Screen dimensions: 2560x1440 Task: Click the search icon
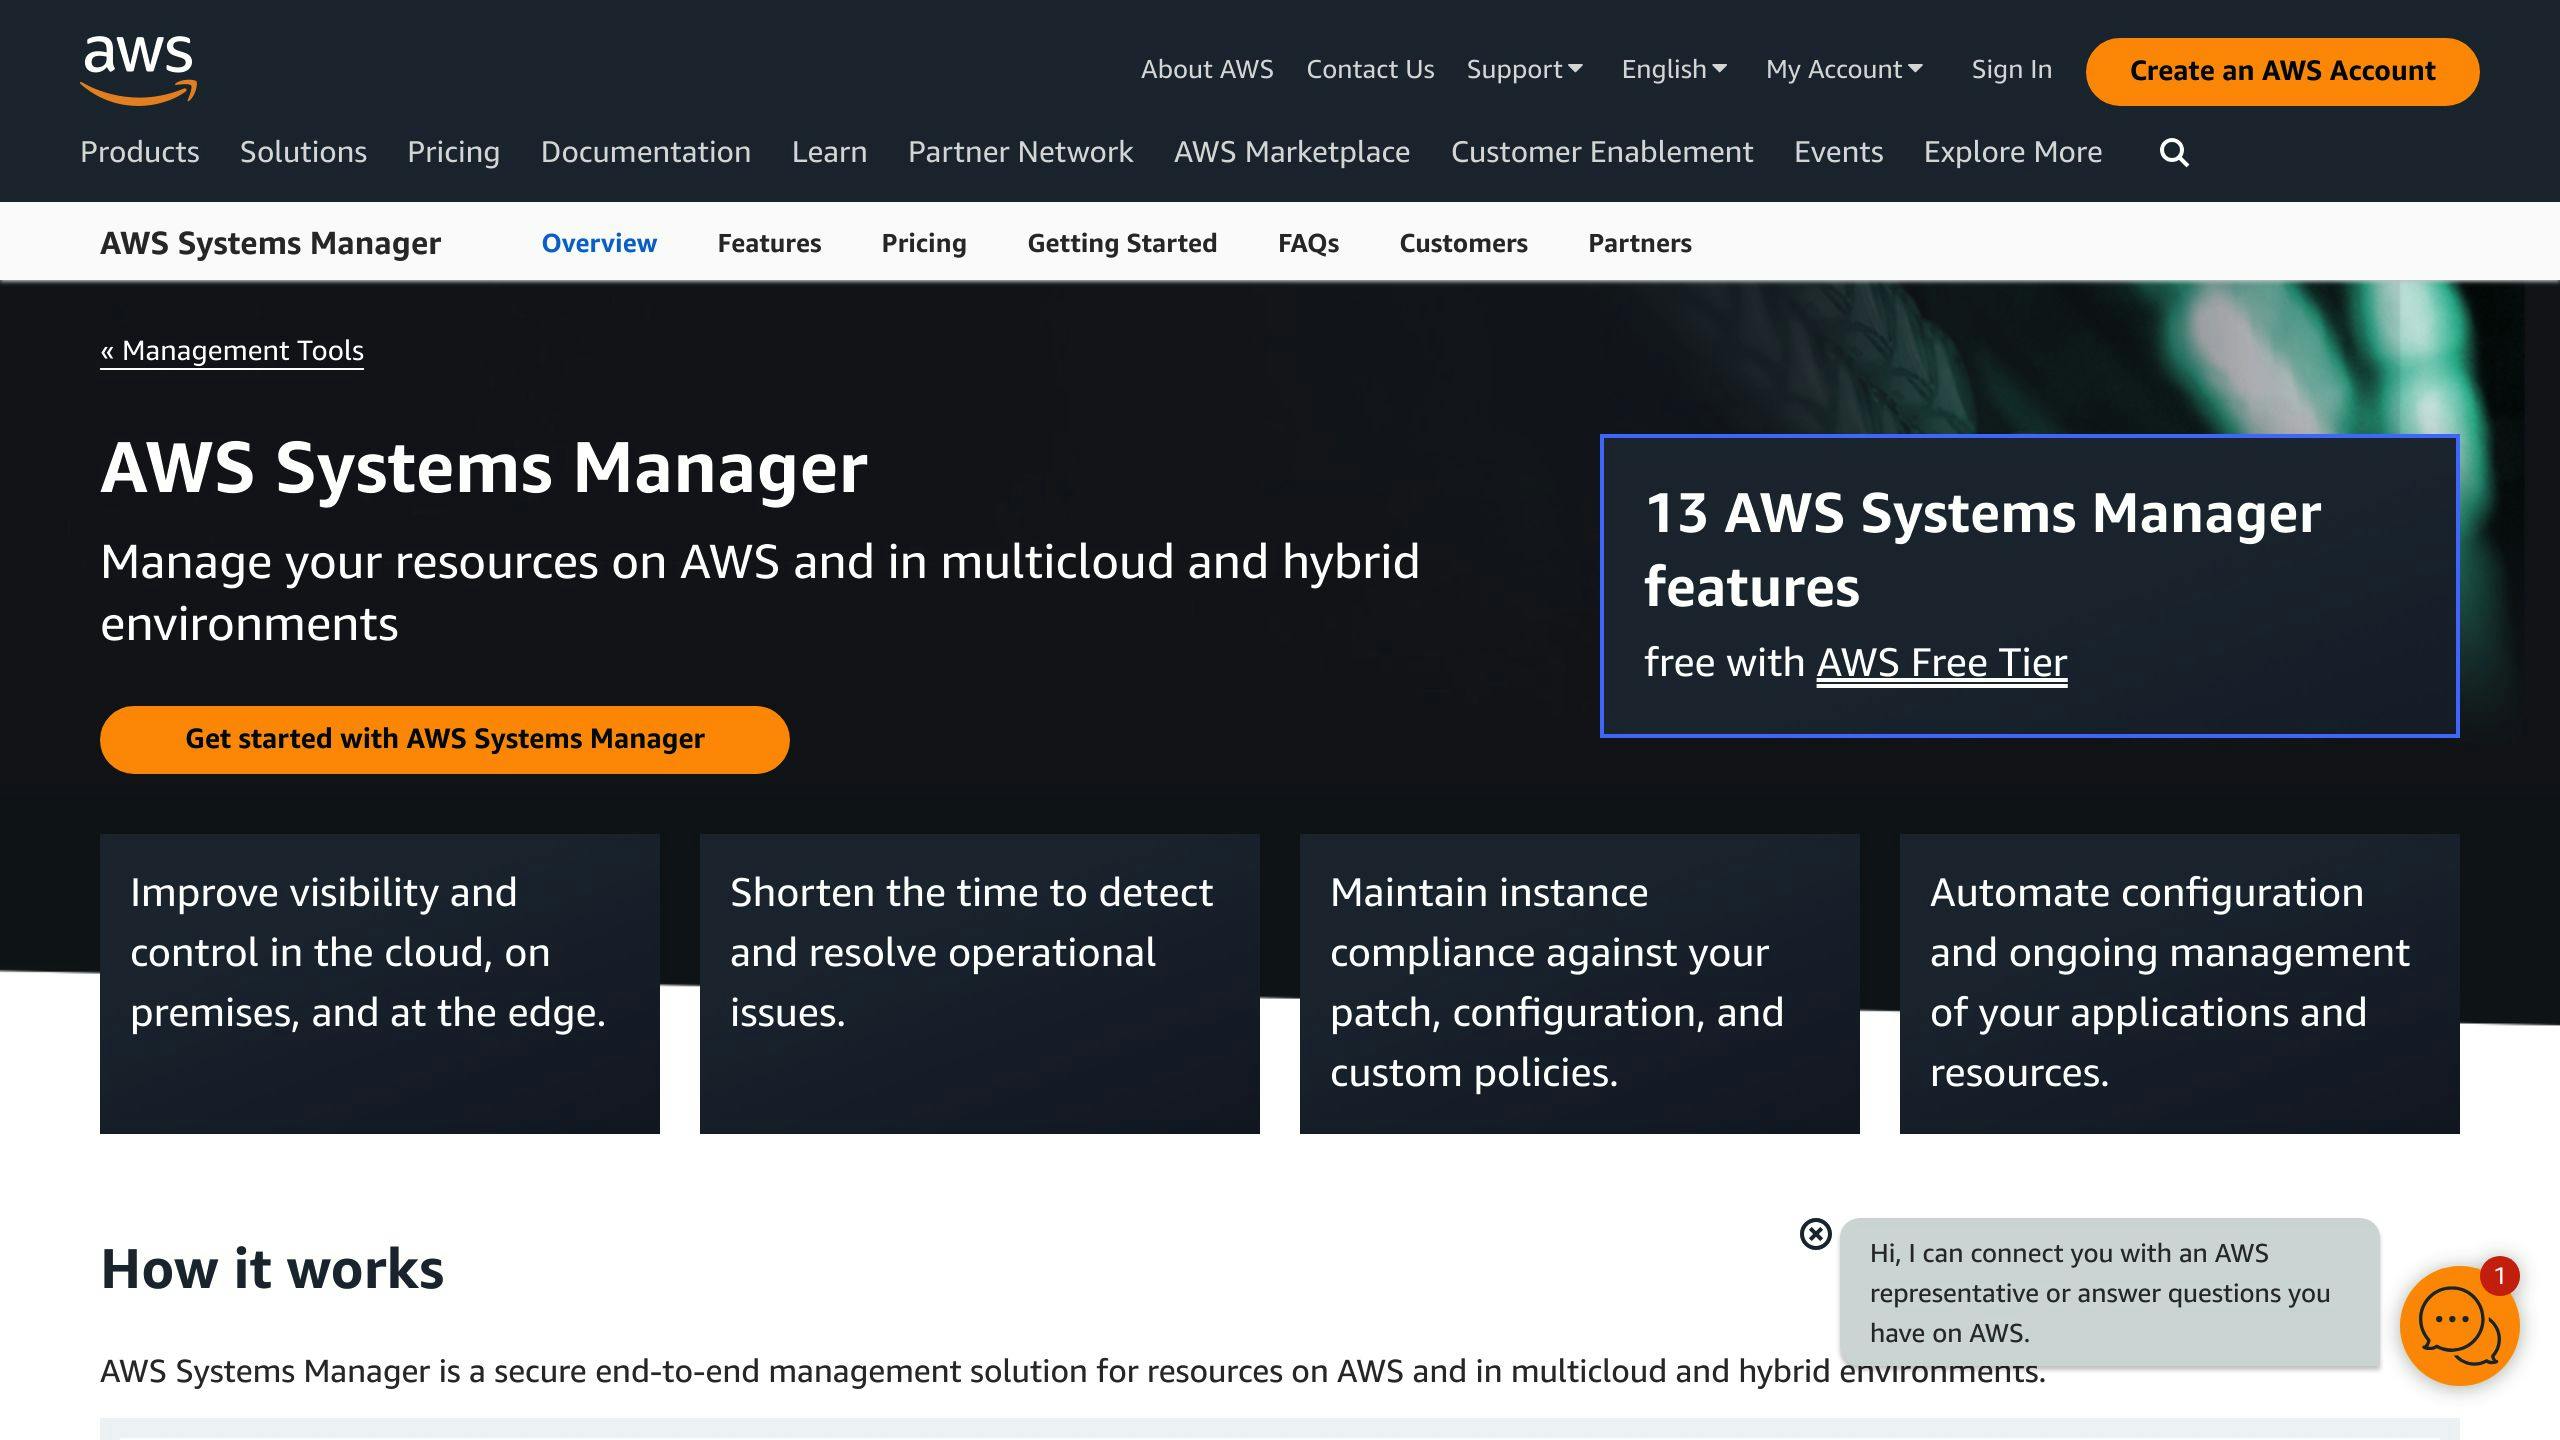2175,151
